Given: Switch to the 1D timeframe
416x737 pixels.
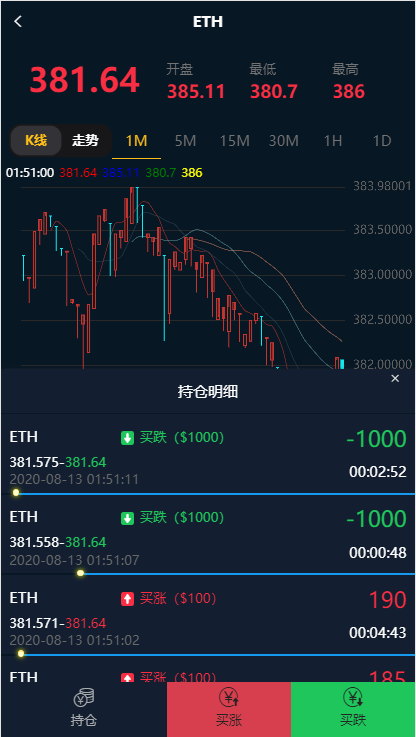Looking at the screenshot, I should 382,141.
